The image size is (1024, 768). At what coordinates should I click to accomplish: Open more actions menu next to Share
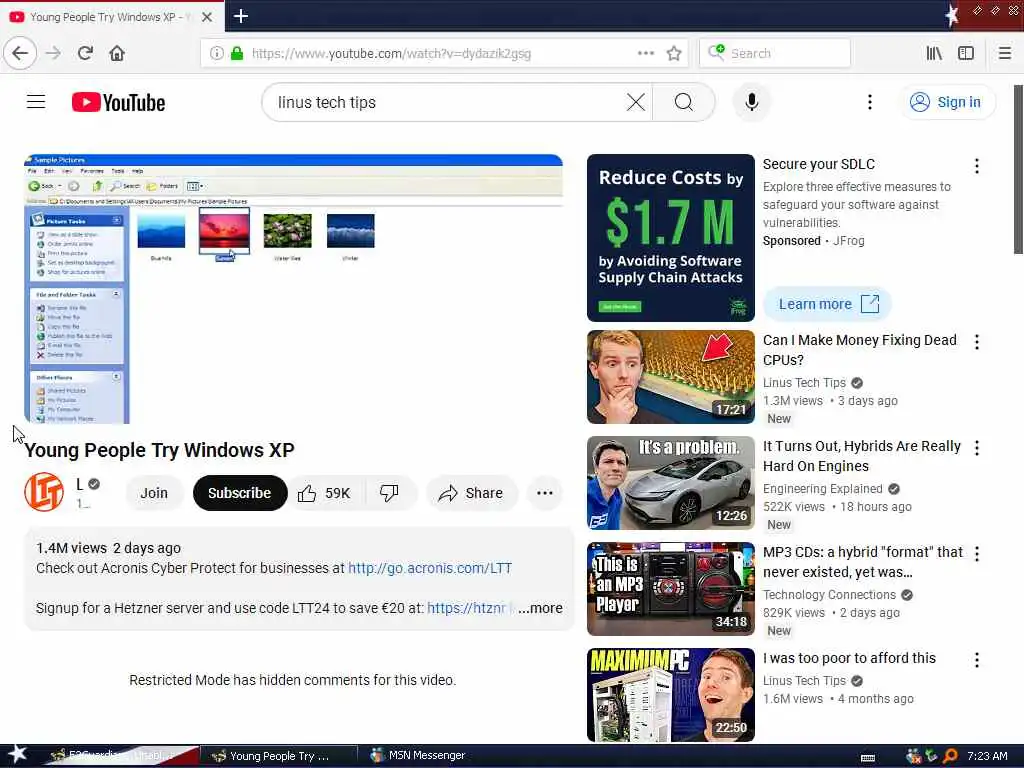click(545, 493)
